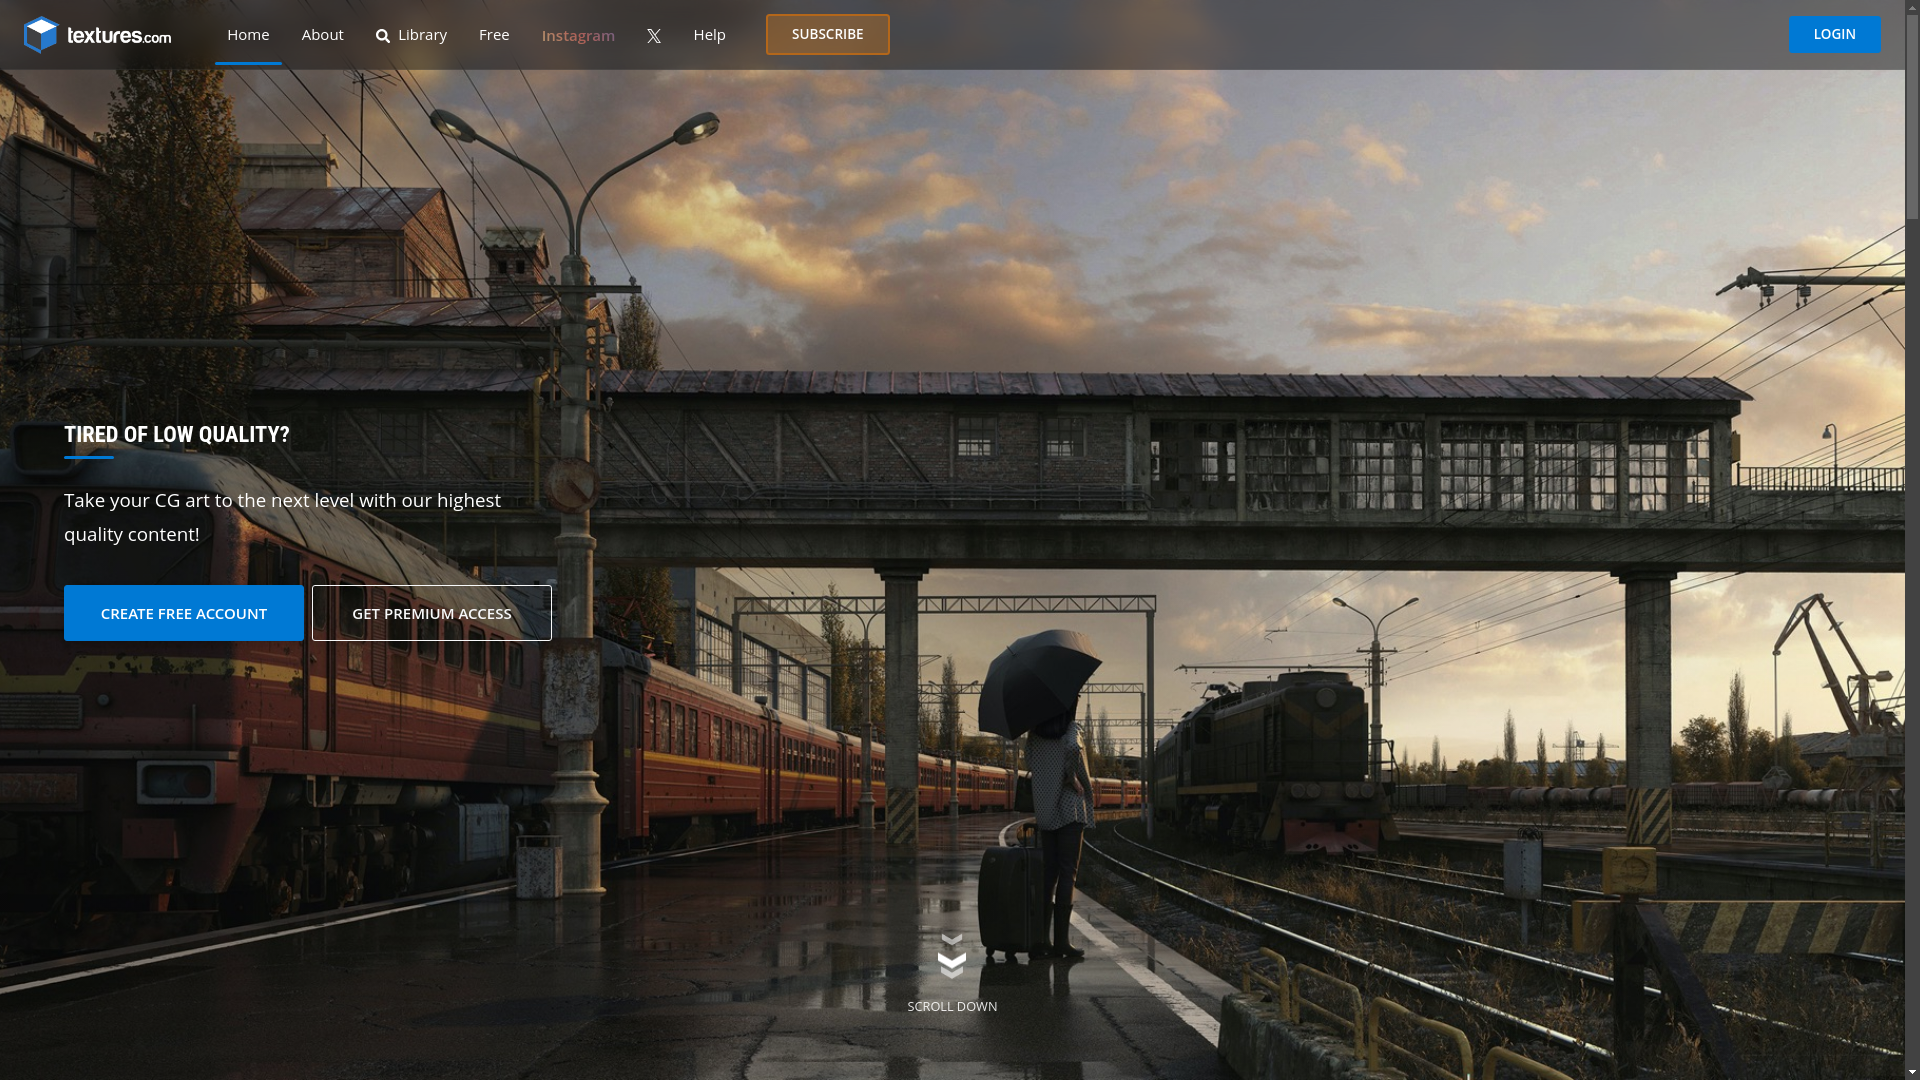The height and width of the screenshot is (1080, 1920).
Task: Click the 'TIRED OF LOW QUALITY?' heading
Action: coord(177,435)
